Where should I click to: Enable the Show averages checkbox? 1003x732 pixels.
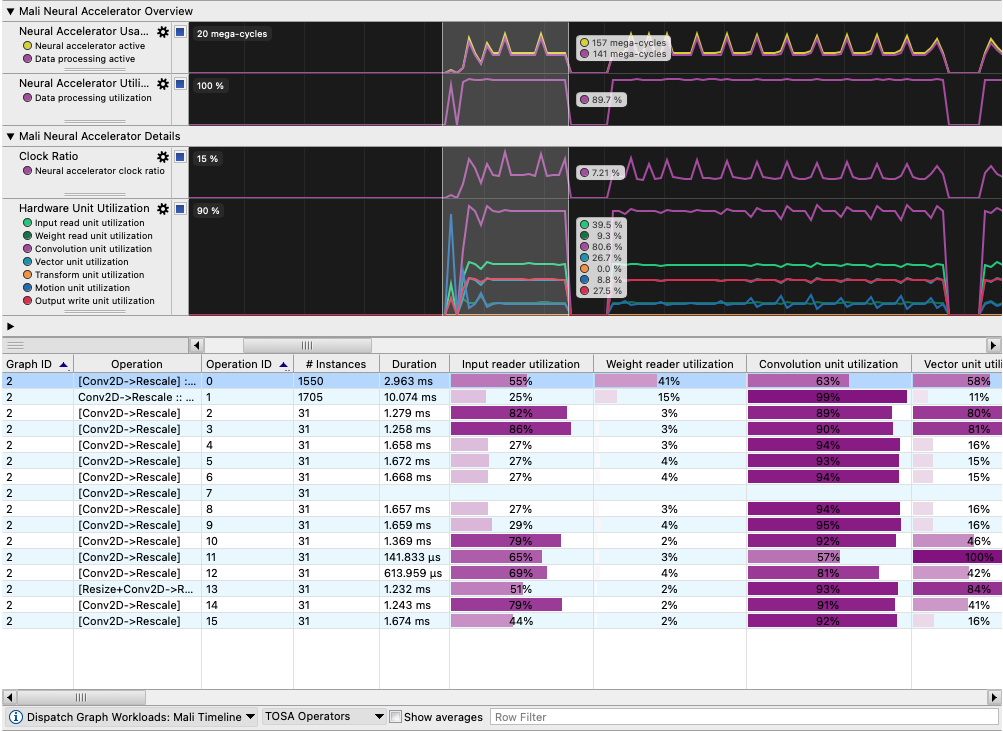point(395,717)
